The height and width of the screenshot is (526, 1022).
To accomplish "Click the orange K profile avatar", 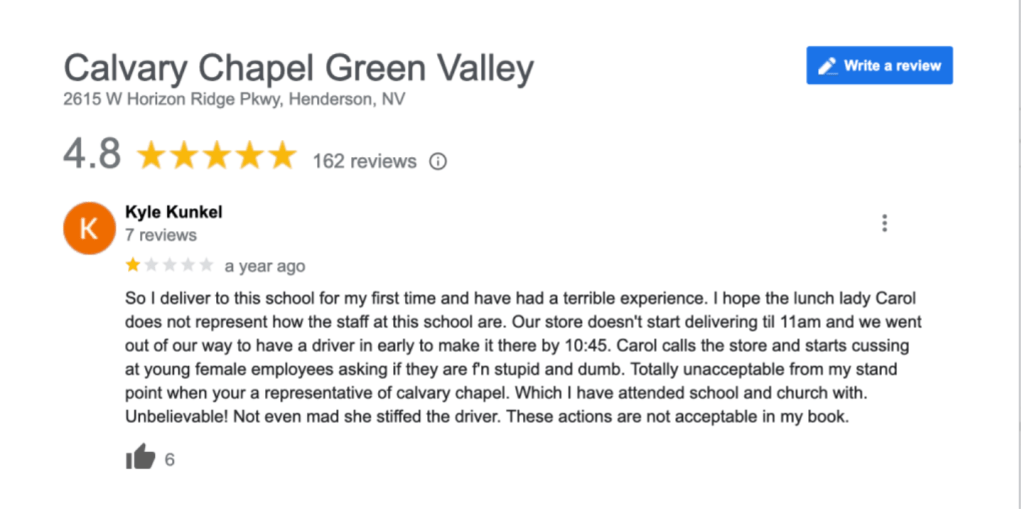I will click(88, 228).
